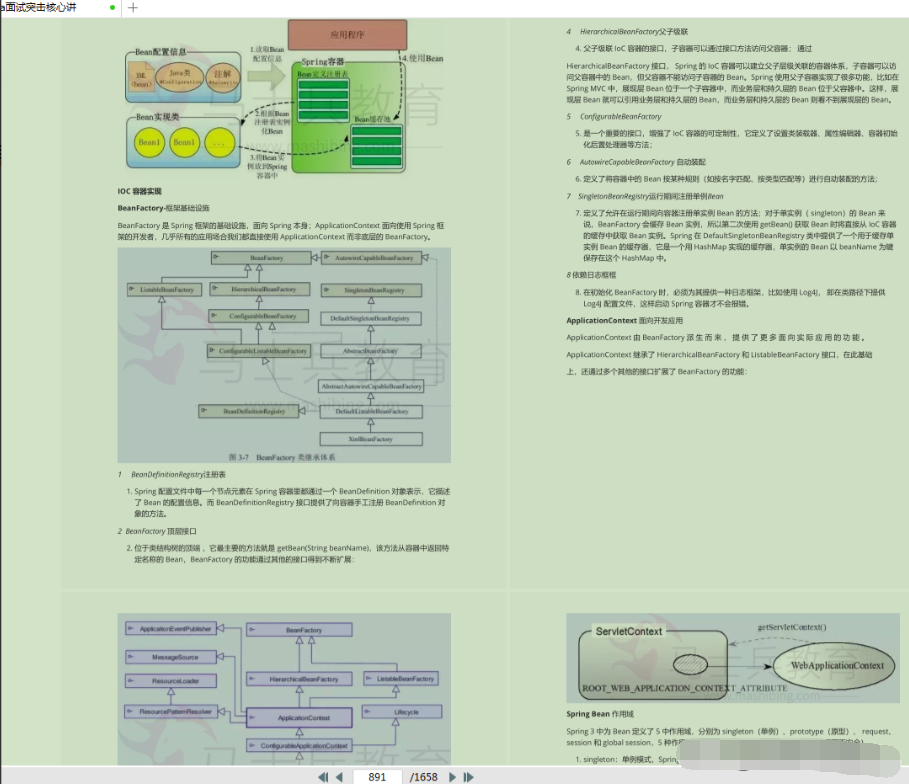Viewport: 909px width, 784px height.
Task: Click the Bean实现类 group label
Action: click(x=157, y=117)
